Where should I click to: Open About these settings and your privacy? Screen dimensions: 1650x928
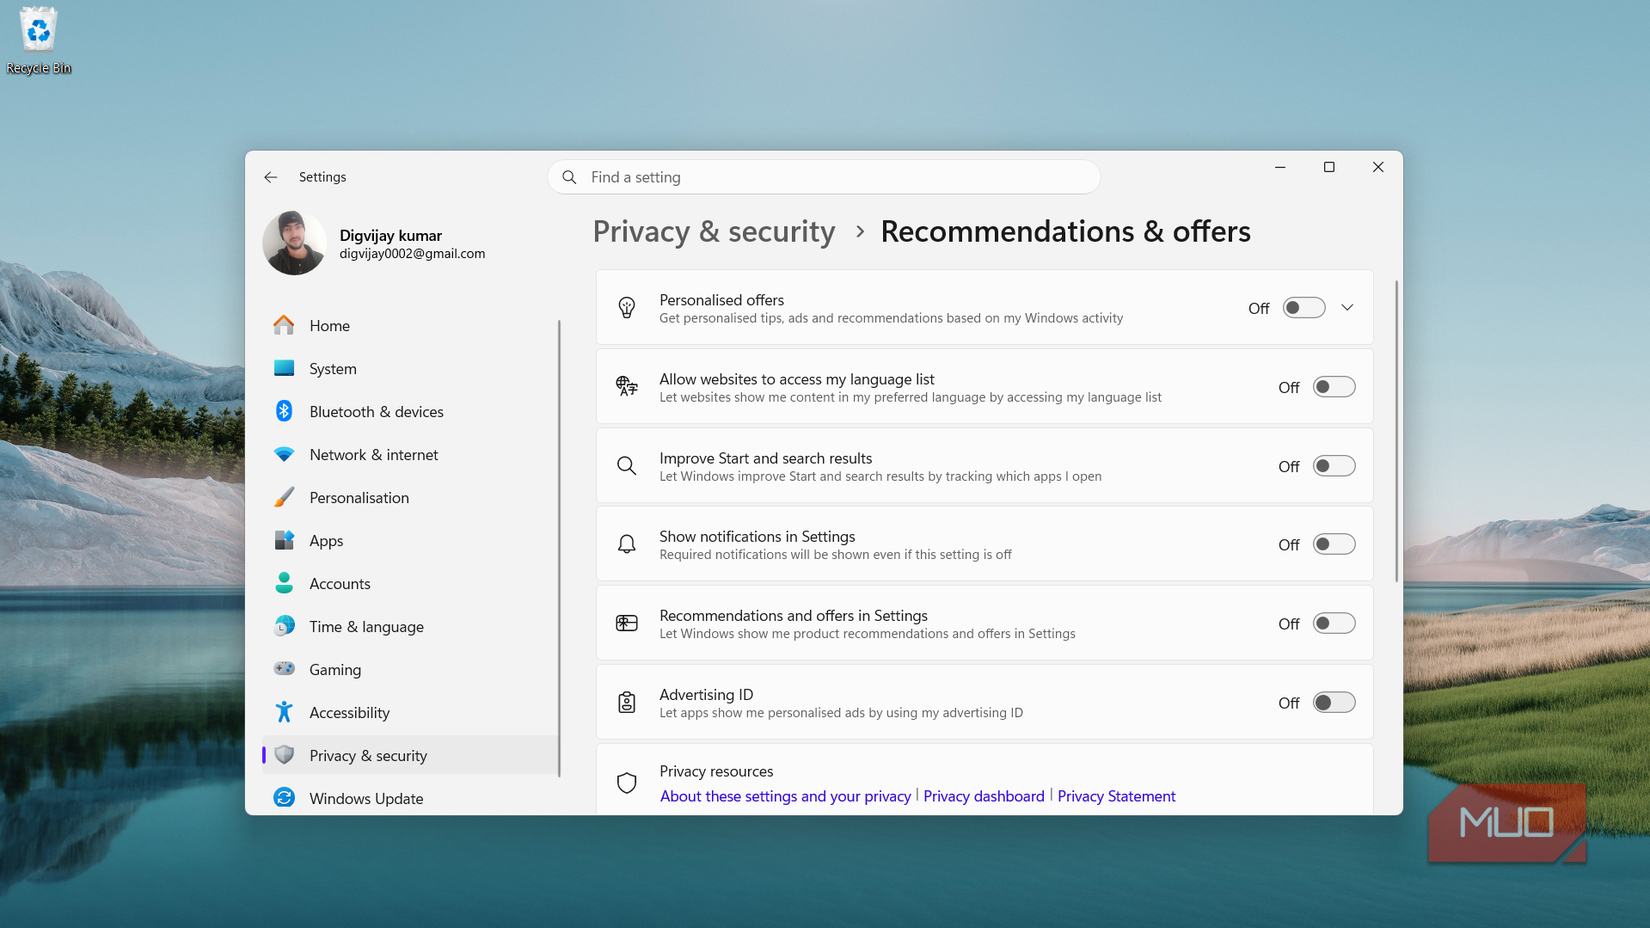pyautogui.click(x=785, y=796)
